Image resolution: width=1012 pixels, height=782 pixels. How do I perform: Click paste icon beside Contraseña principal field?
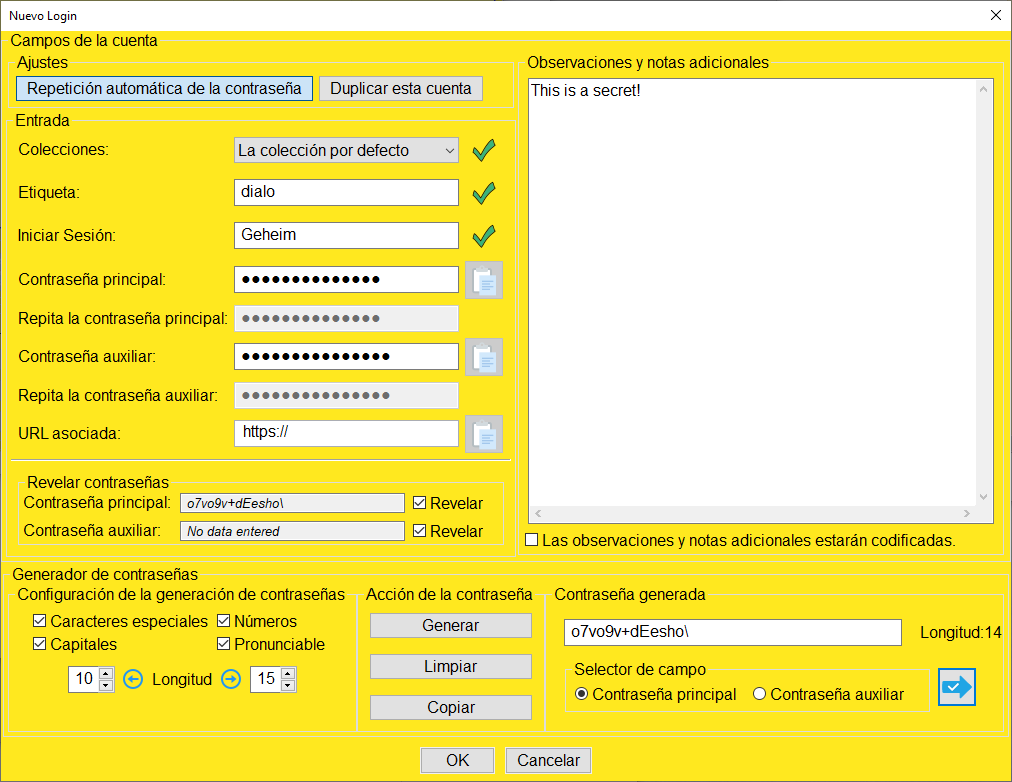pos(484,280)
